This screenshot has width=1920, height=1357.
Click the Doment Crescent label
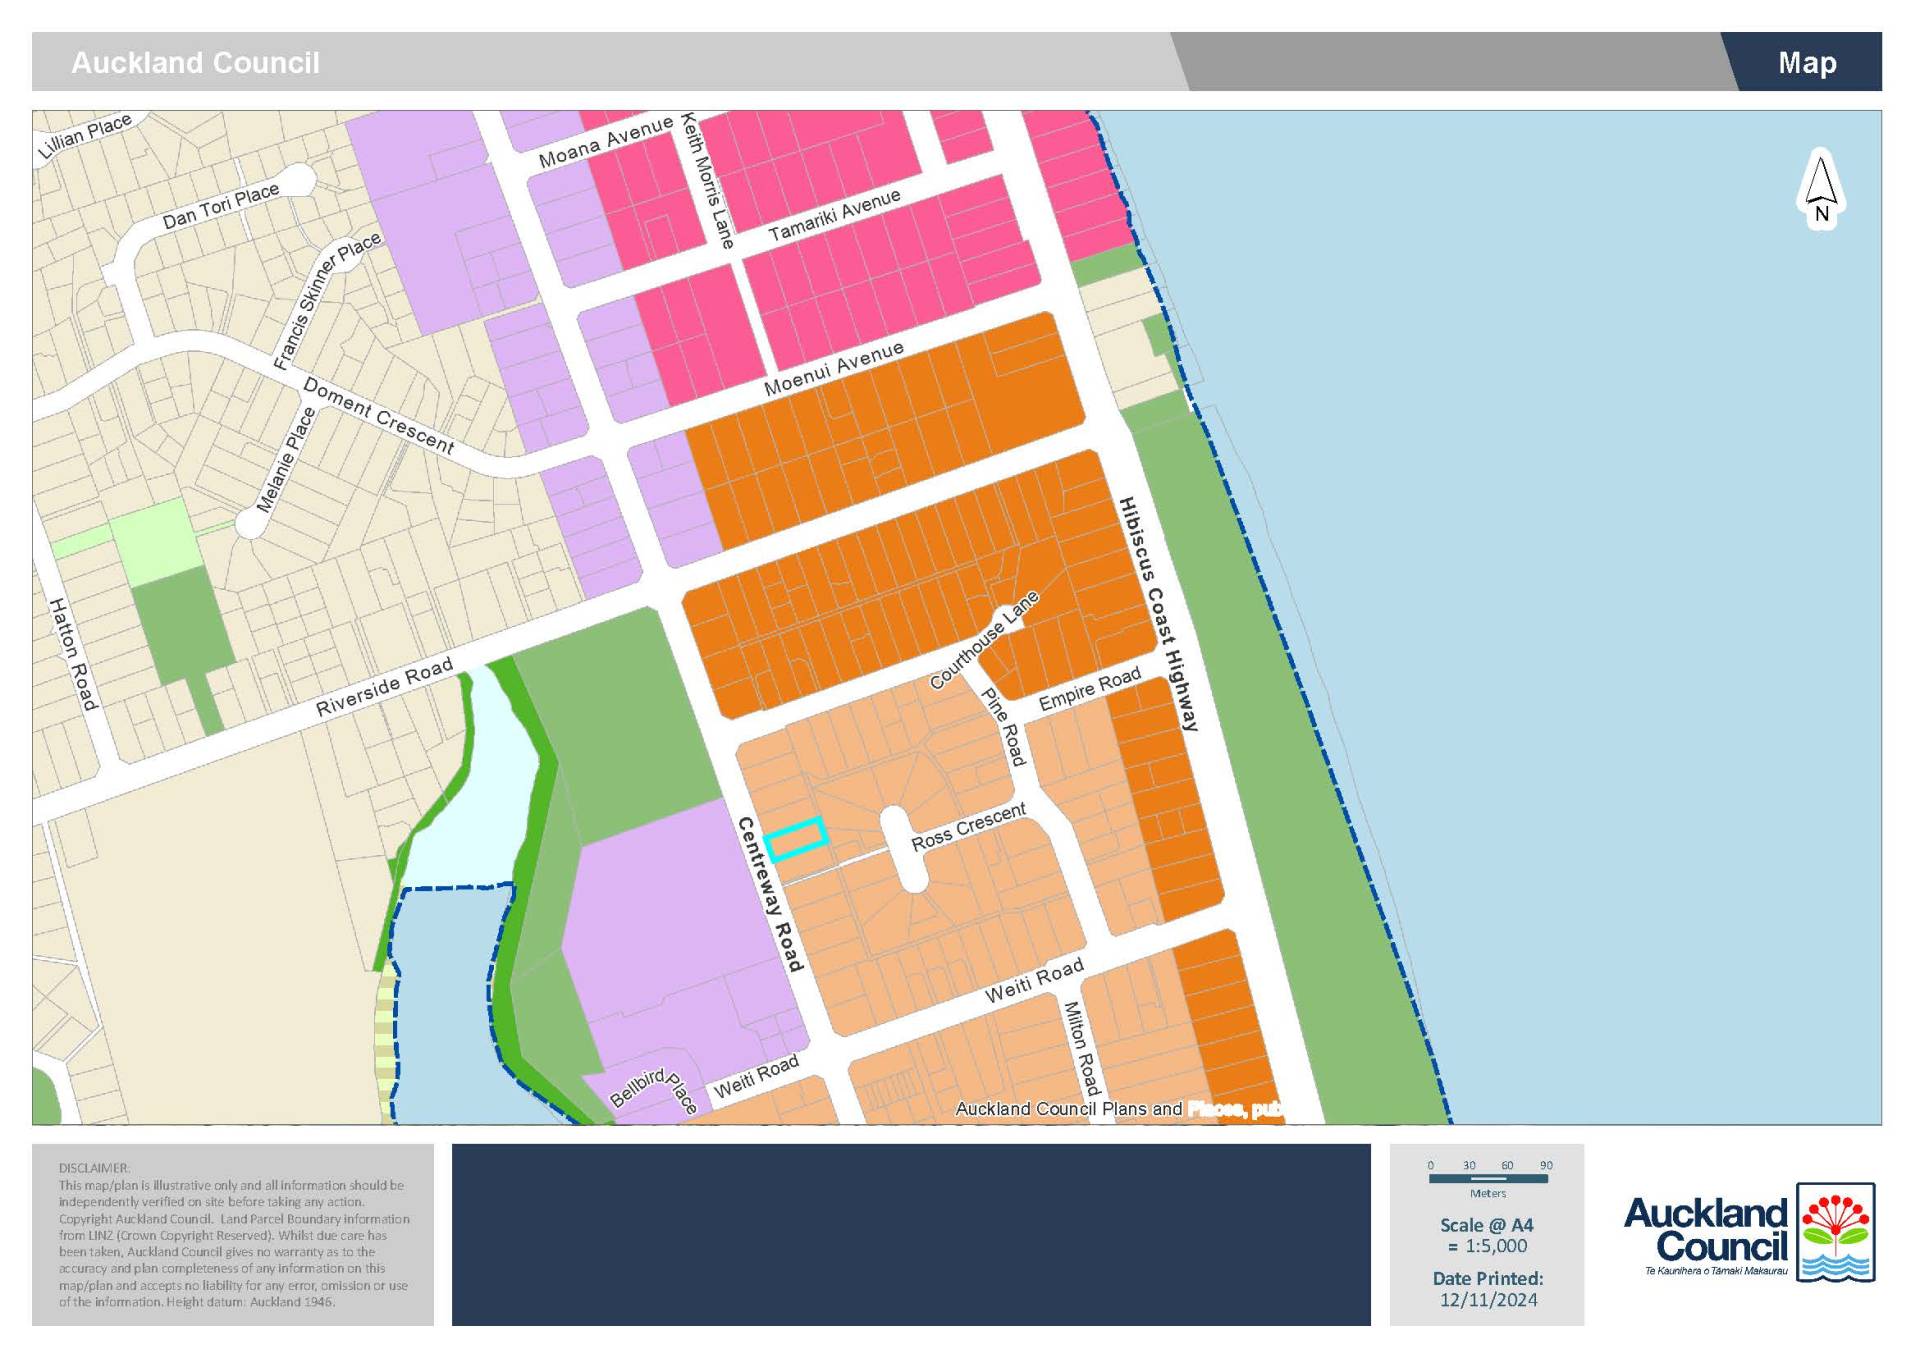coord(378,416)
